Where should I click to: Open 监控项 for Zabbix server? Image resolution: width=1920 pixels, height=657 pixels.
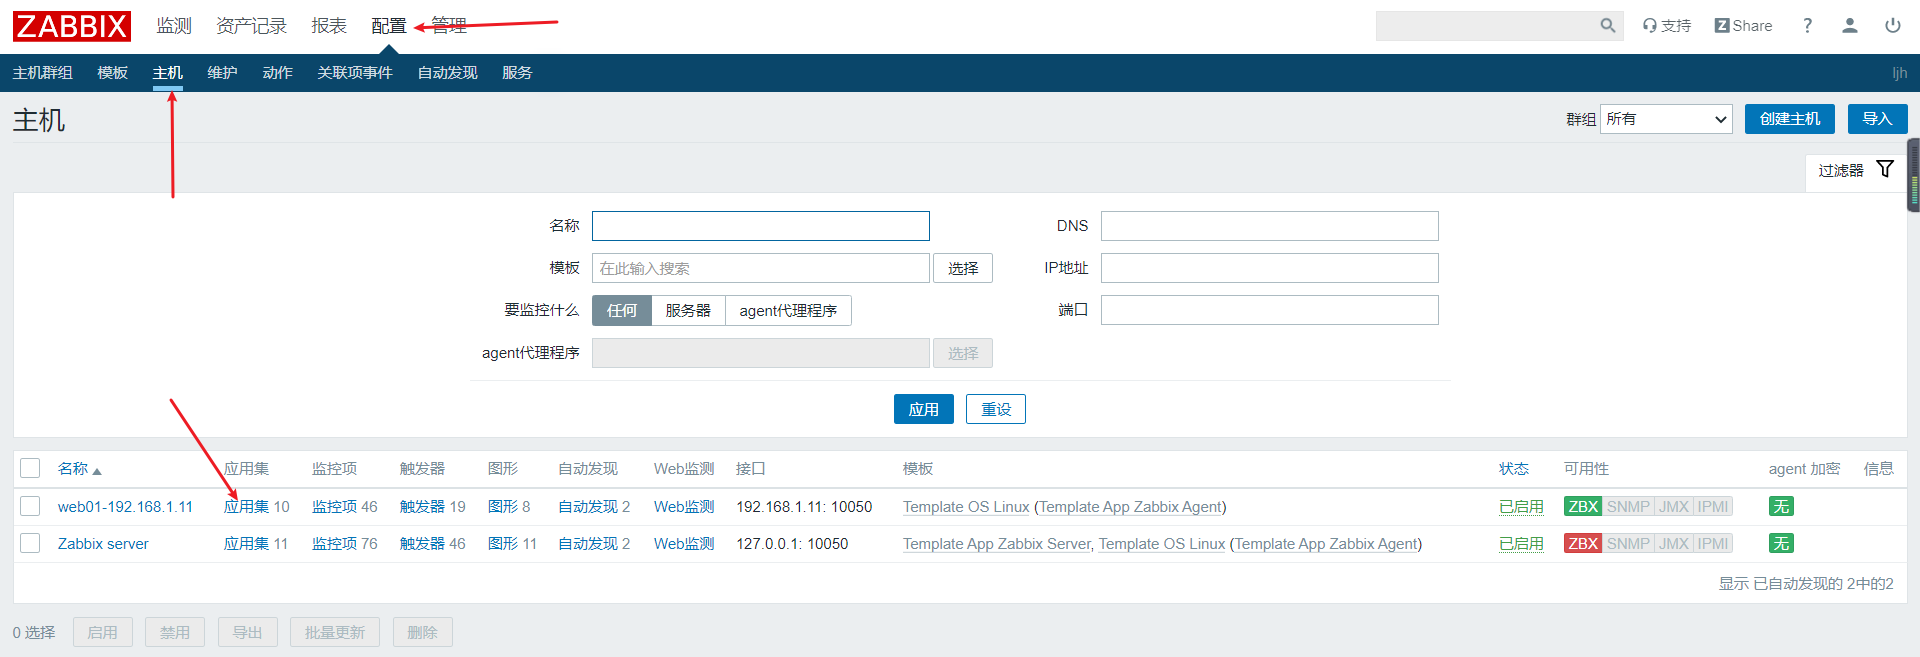pyautogui.click(x=334, y=544)
